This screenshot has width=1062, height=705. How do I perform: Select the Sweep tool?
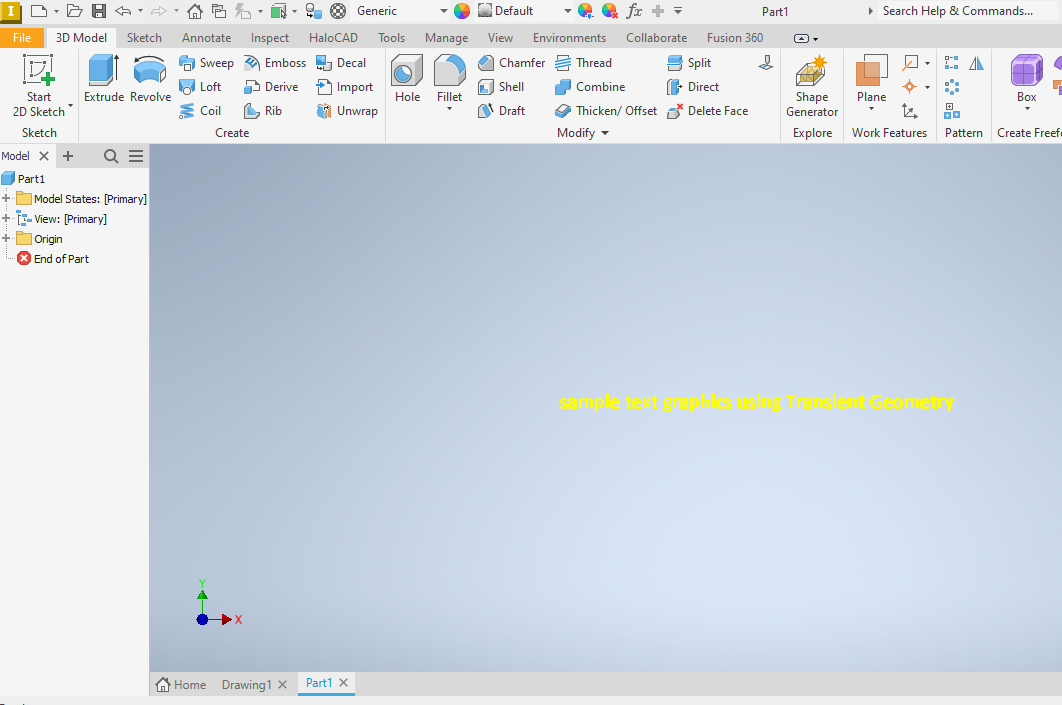point(206,62)
